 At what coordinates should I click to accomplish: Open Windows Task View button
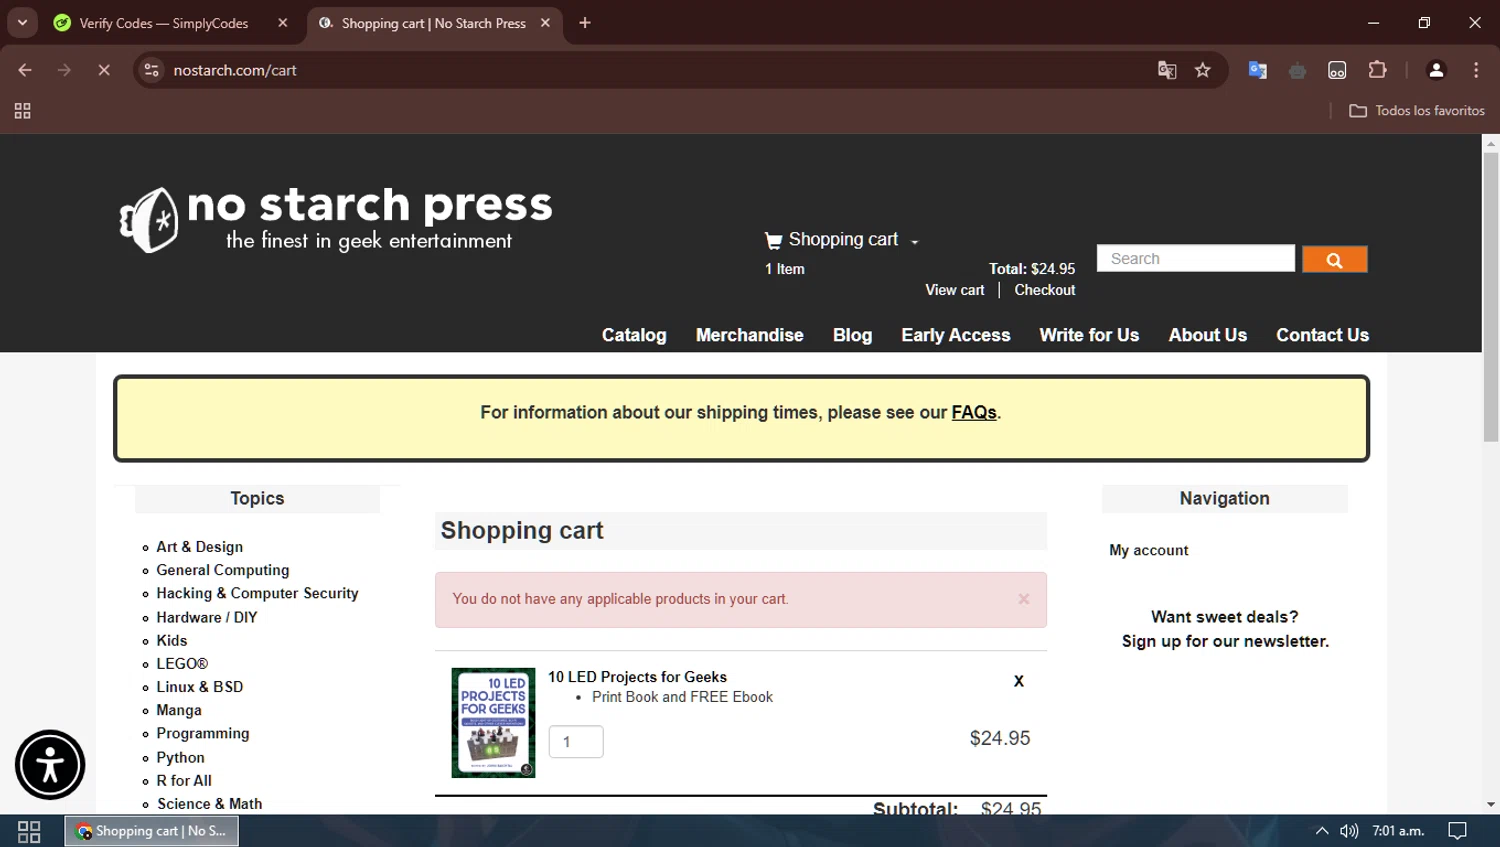point(29,831)
